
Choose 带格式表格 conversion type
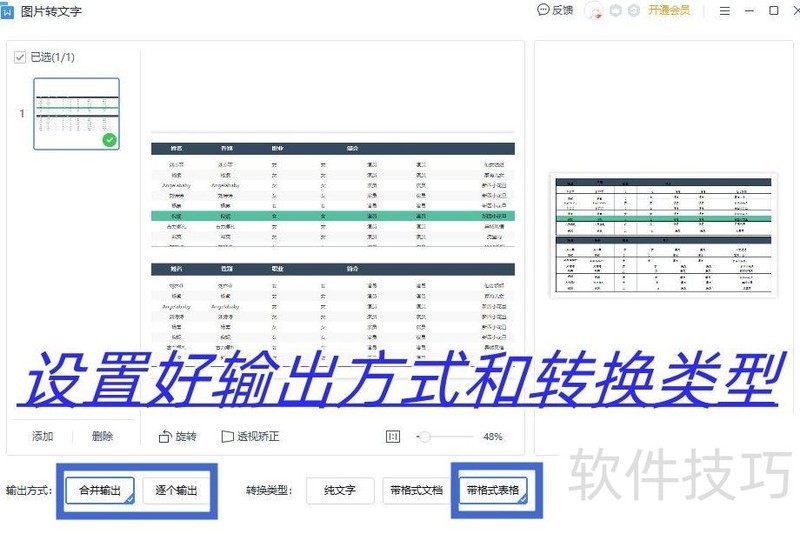[x=493, y=491]
